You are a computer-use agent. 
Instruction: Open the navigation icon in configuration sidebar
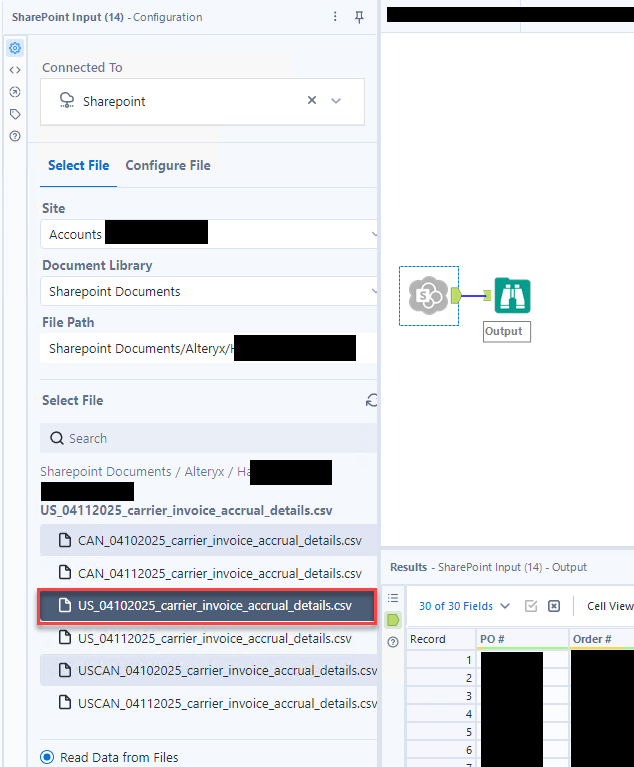click(15, 92)
